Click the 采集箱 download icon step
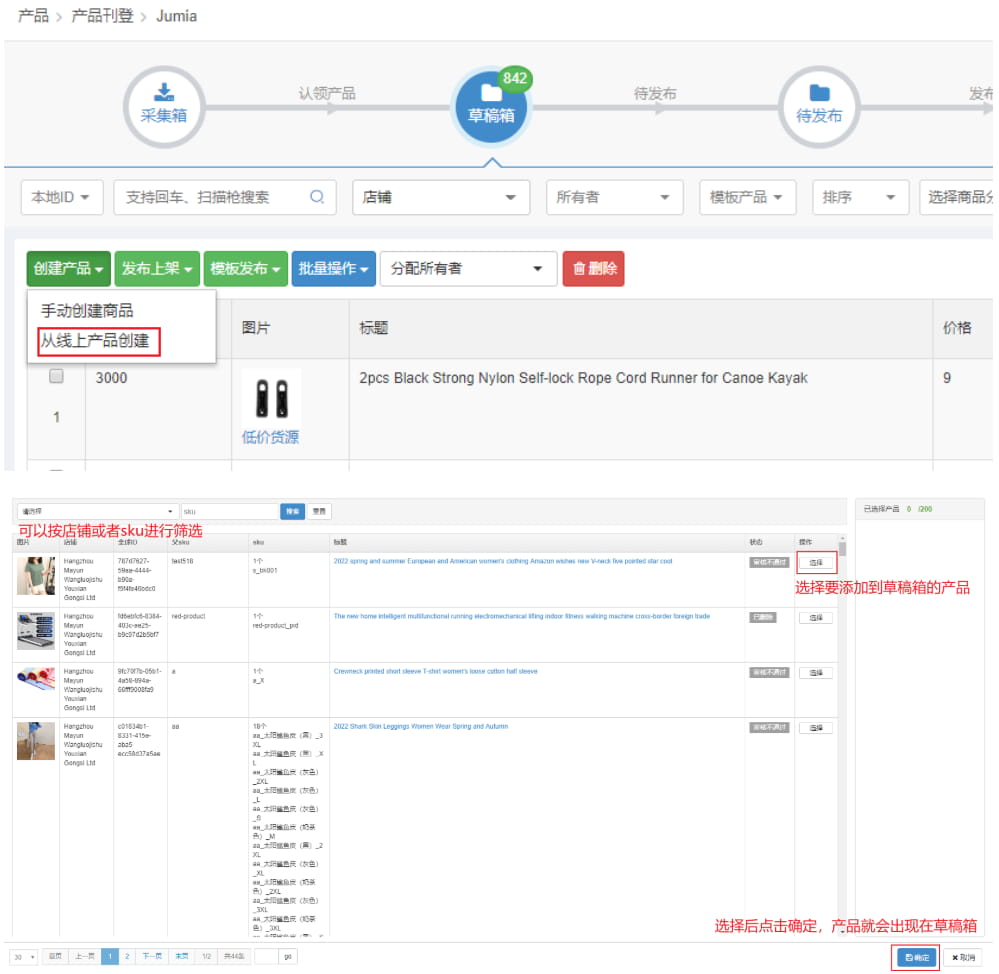Screen dimensions: 999x974 pyautogui.click(x=162, y=105)
